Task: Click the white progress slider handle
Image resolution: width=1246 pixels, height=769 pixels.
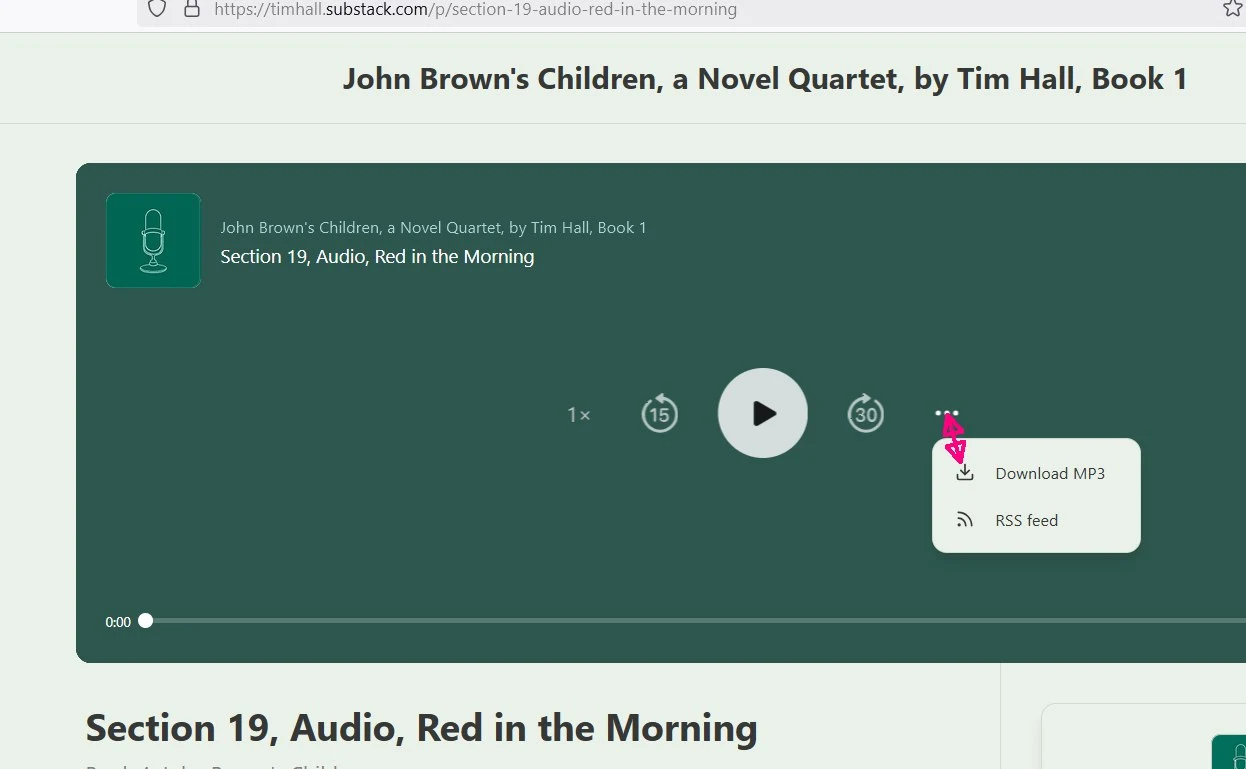Action: pyautogui.click(x=146, y=621)
